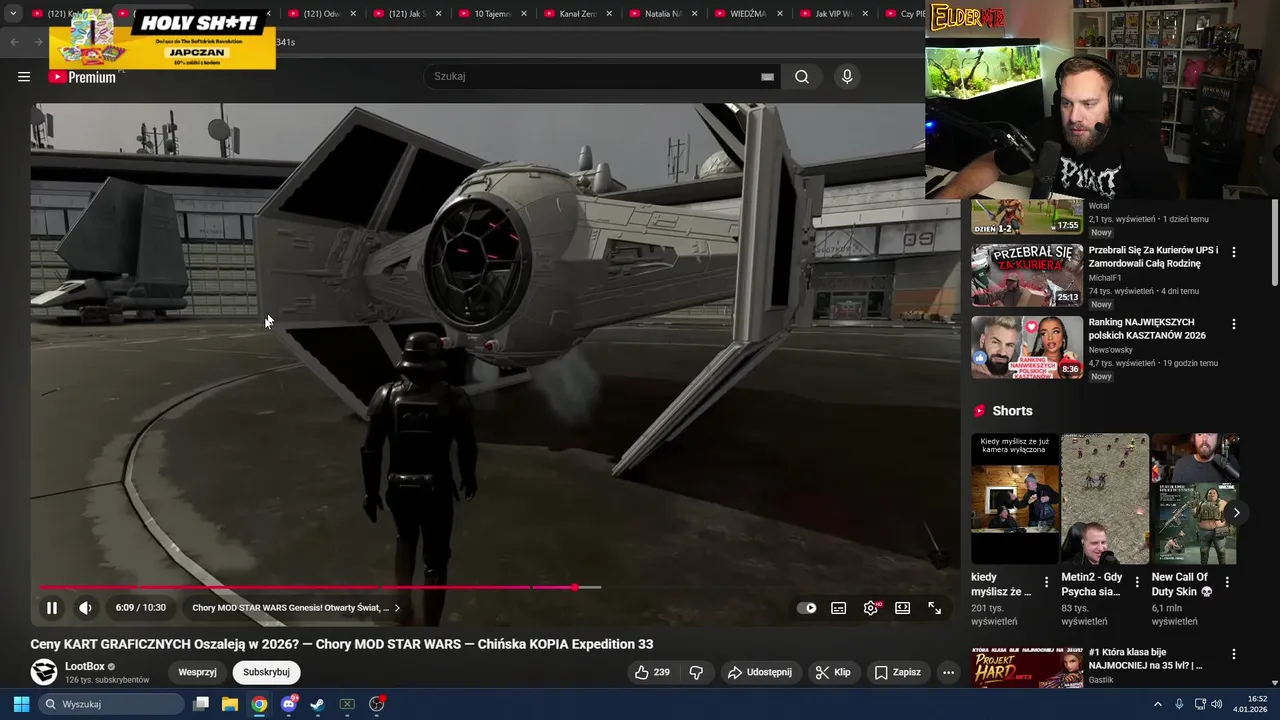Open player settings gear icon
1280x720 pixels.
(x=872, y=608)
